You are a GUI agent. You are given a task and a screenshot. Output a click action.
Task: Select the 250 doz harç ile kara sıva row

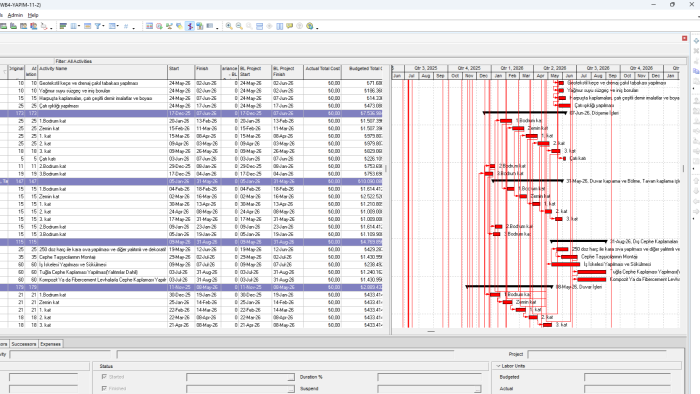191,249
